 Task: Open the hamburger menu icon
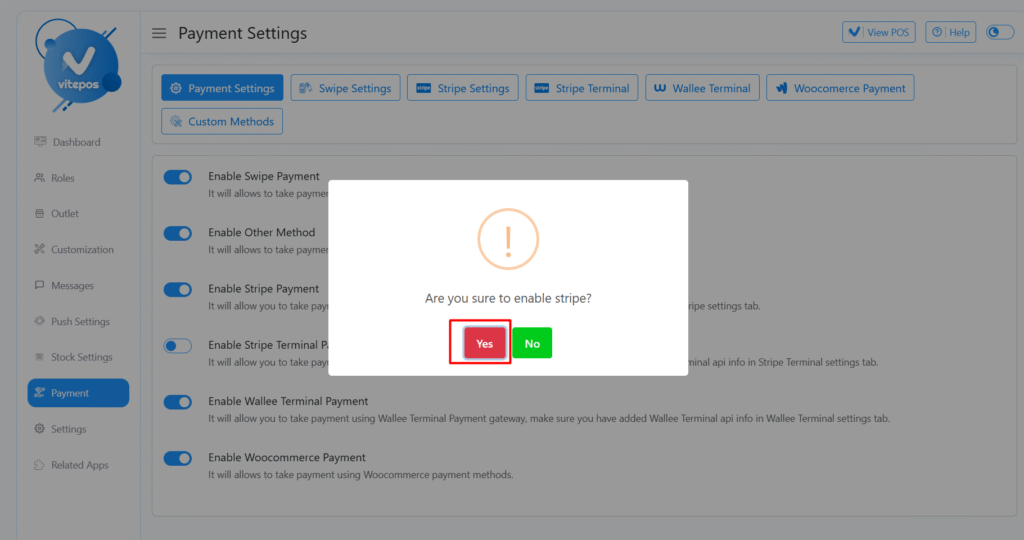159,33
